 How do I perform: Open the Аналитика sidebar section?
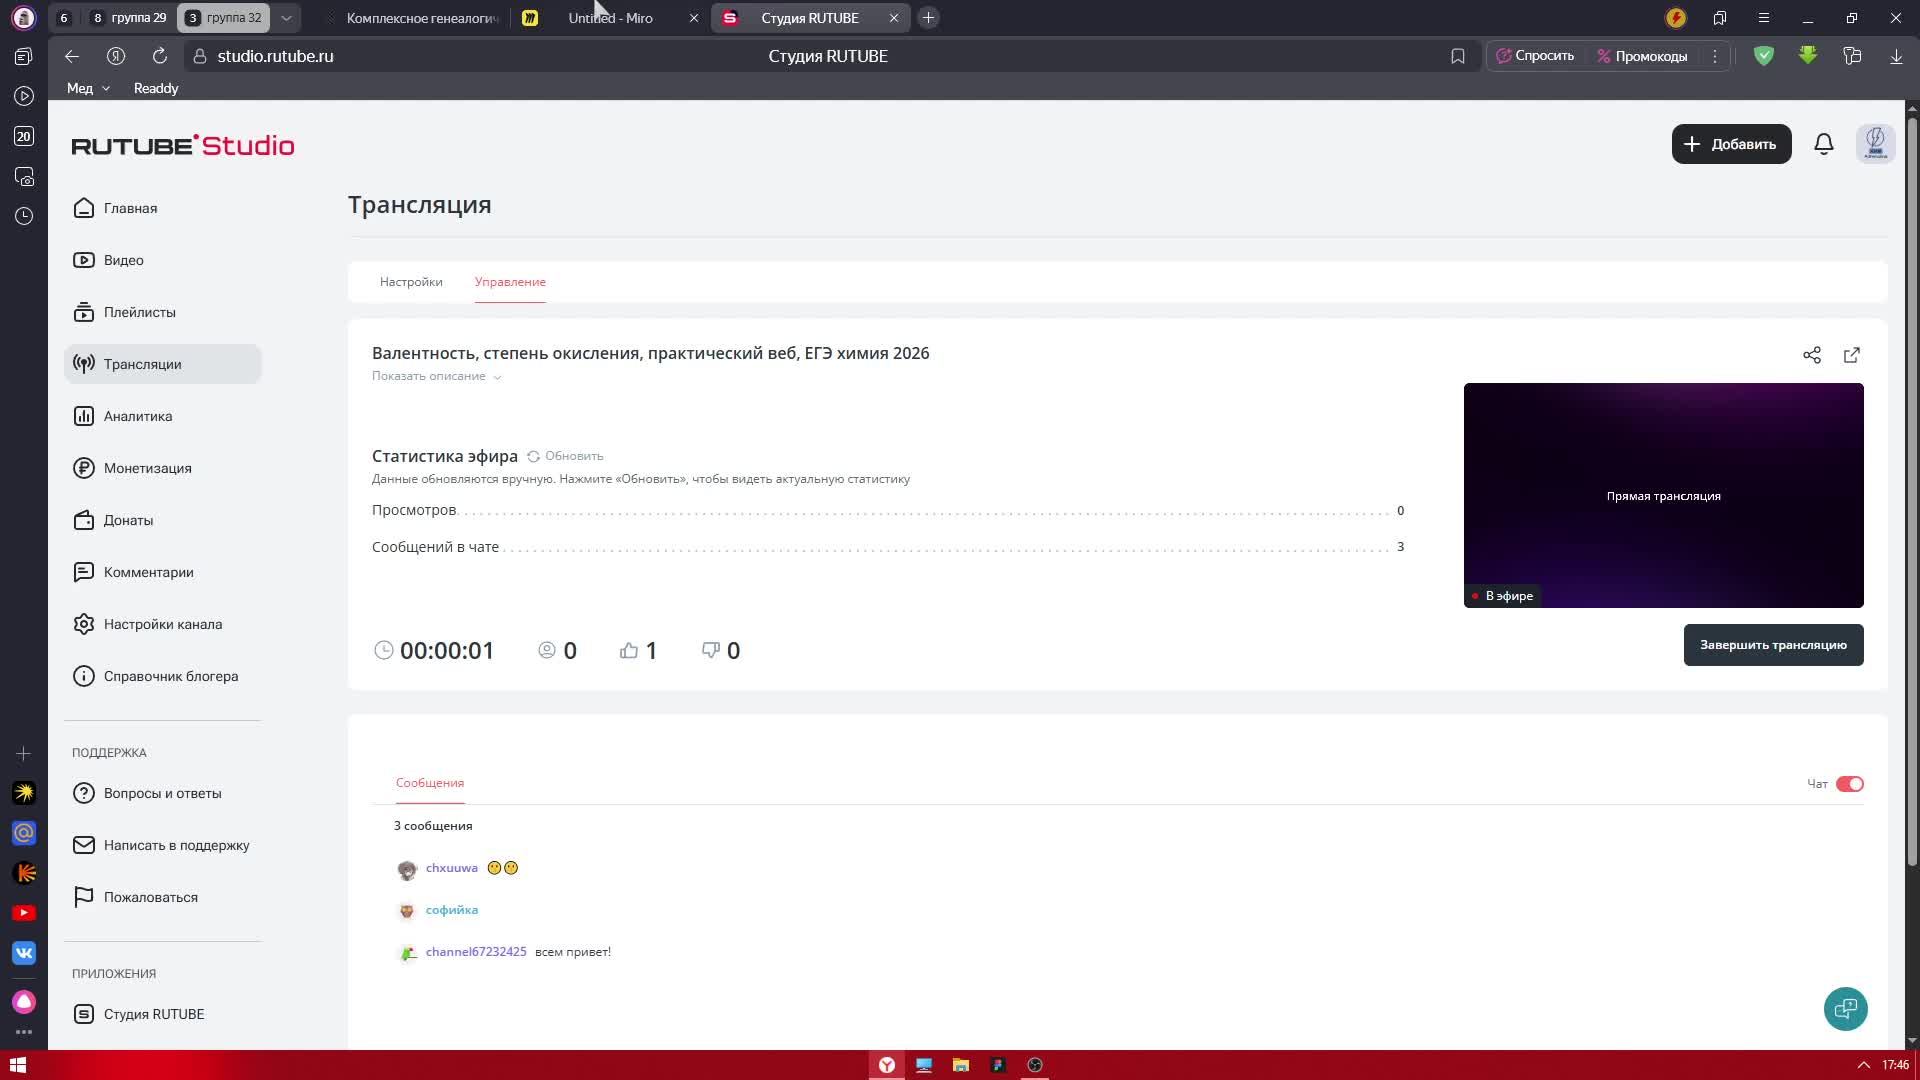click(x=138, y=416)
